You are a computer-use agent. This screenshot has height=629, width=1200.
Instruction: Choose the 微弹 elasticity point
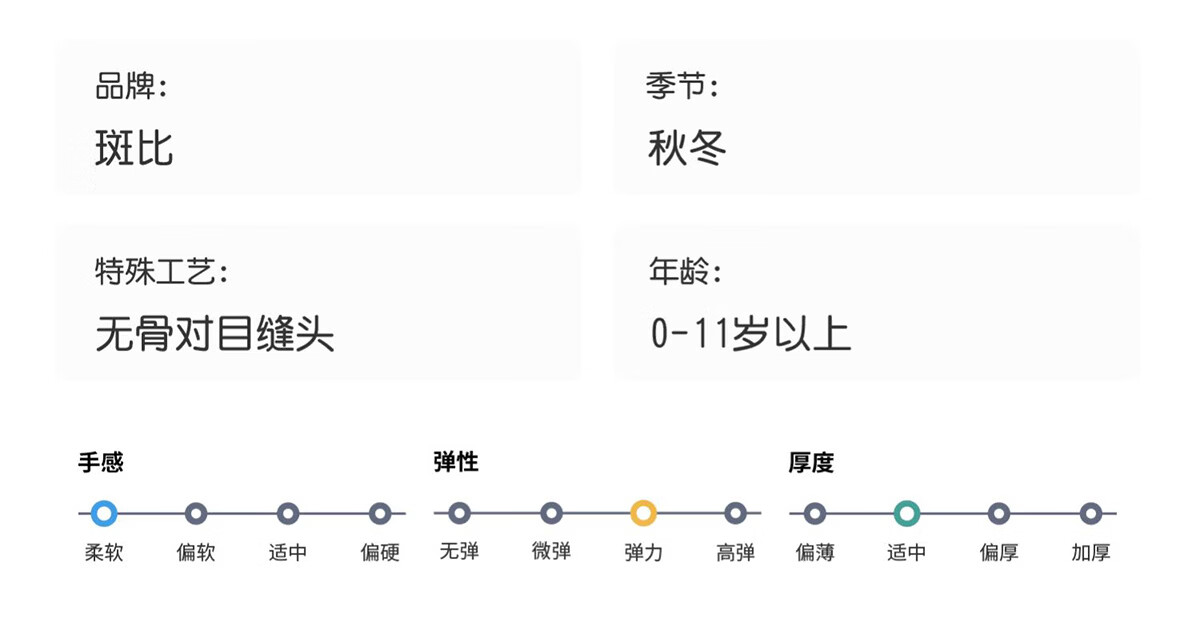point(551,514)
